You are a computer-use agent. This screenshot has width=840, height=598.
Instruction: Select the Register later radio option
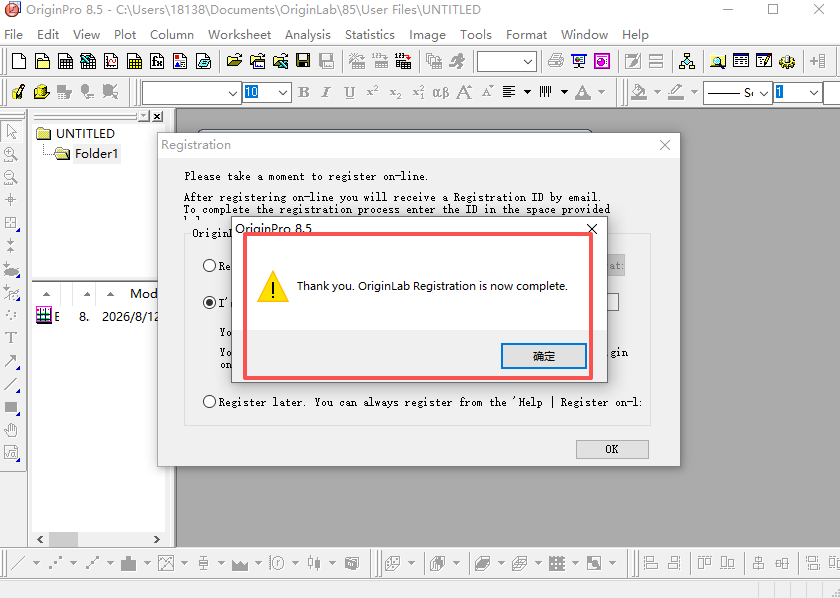pyautogui.click(x=209, y=401)
